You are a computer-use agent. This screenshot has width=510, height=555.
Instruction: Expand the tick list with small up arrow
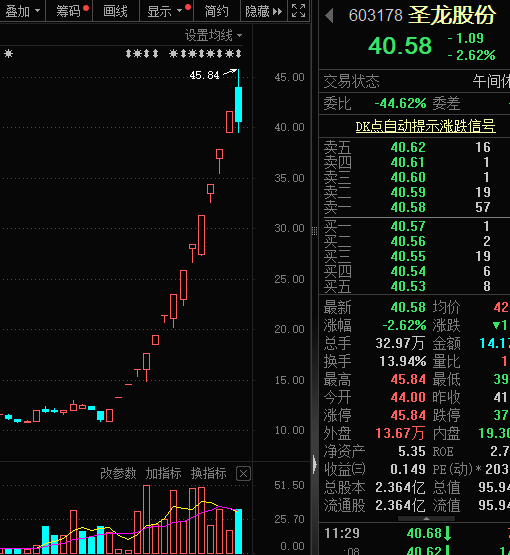[x=426, y=518]
